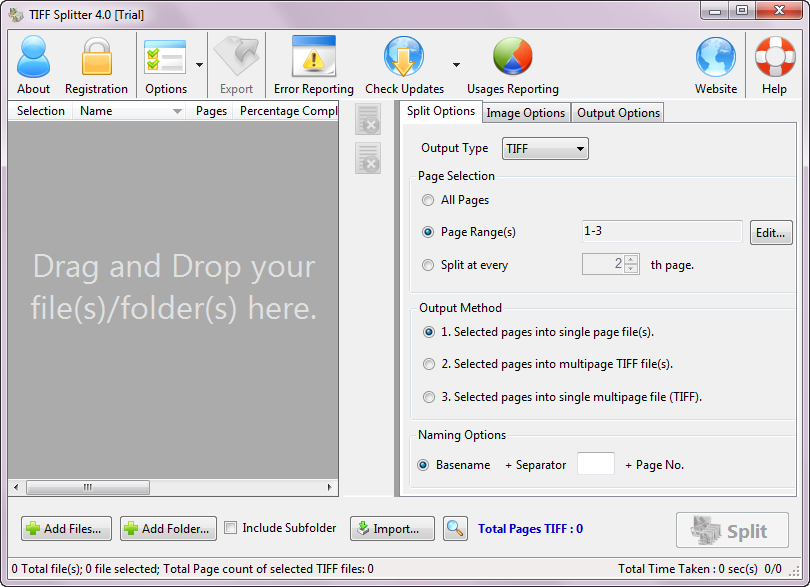Click the Error Reporting icon
810x587 pixels.
313,58
